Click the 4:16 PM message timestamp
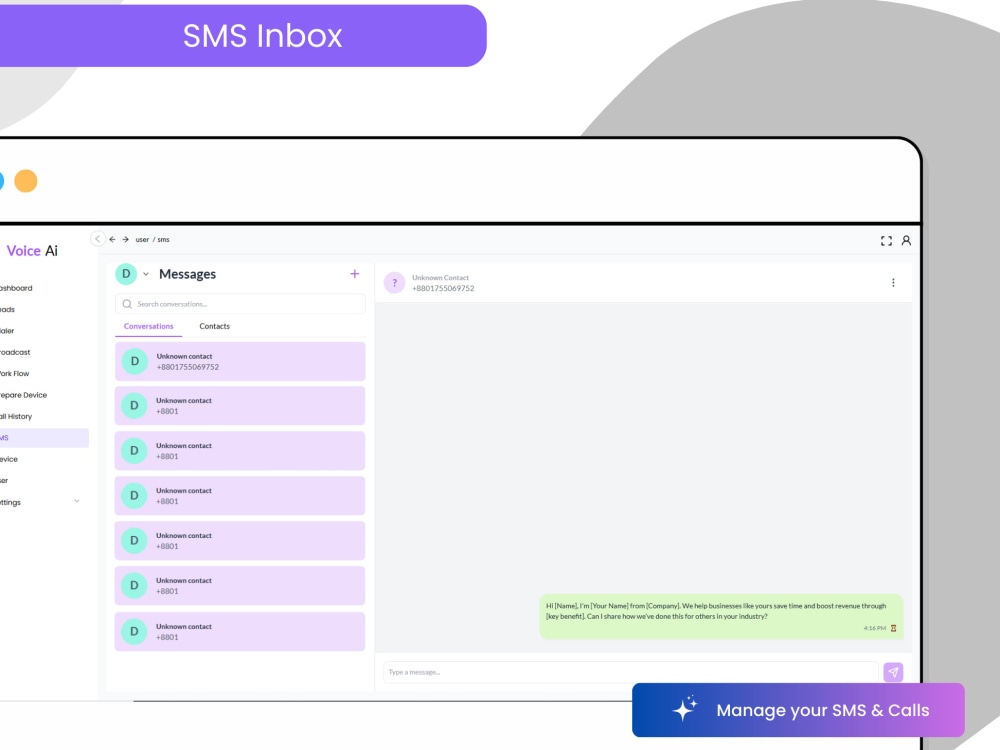The width and height of the screenshot is (1000, 750). point(874,628)
